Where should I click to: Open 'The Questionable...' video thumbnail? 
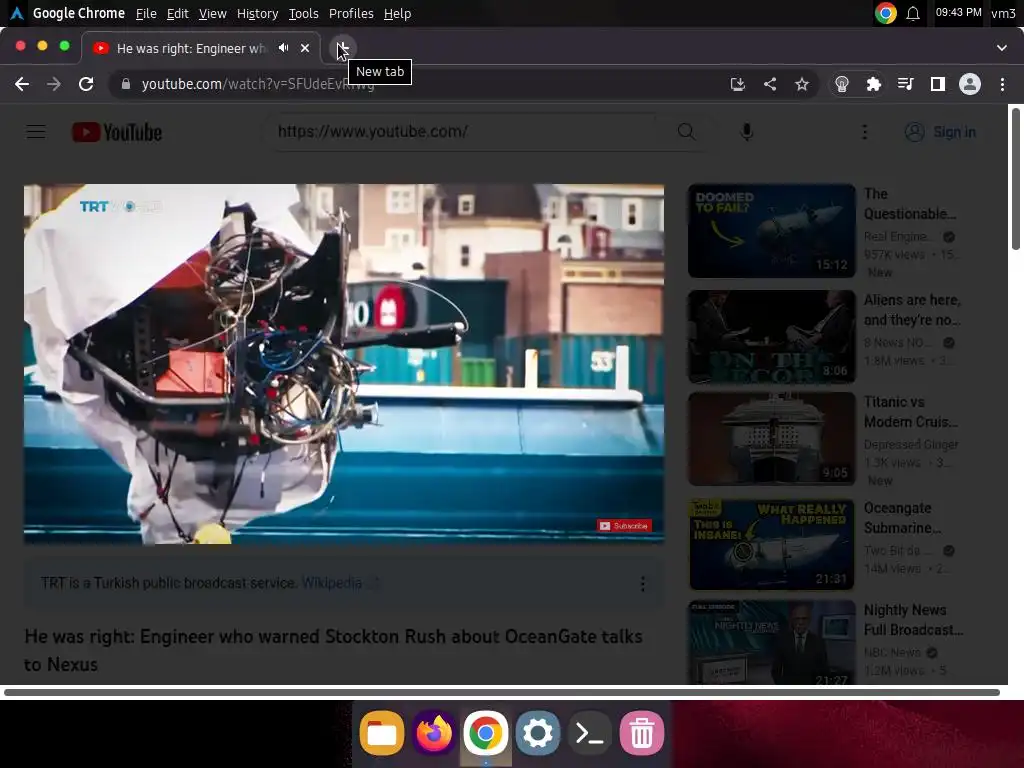(x=771, y=231)
